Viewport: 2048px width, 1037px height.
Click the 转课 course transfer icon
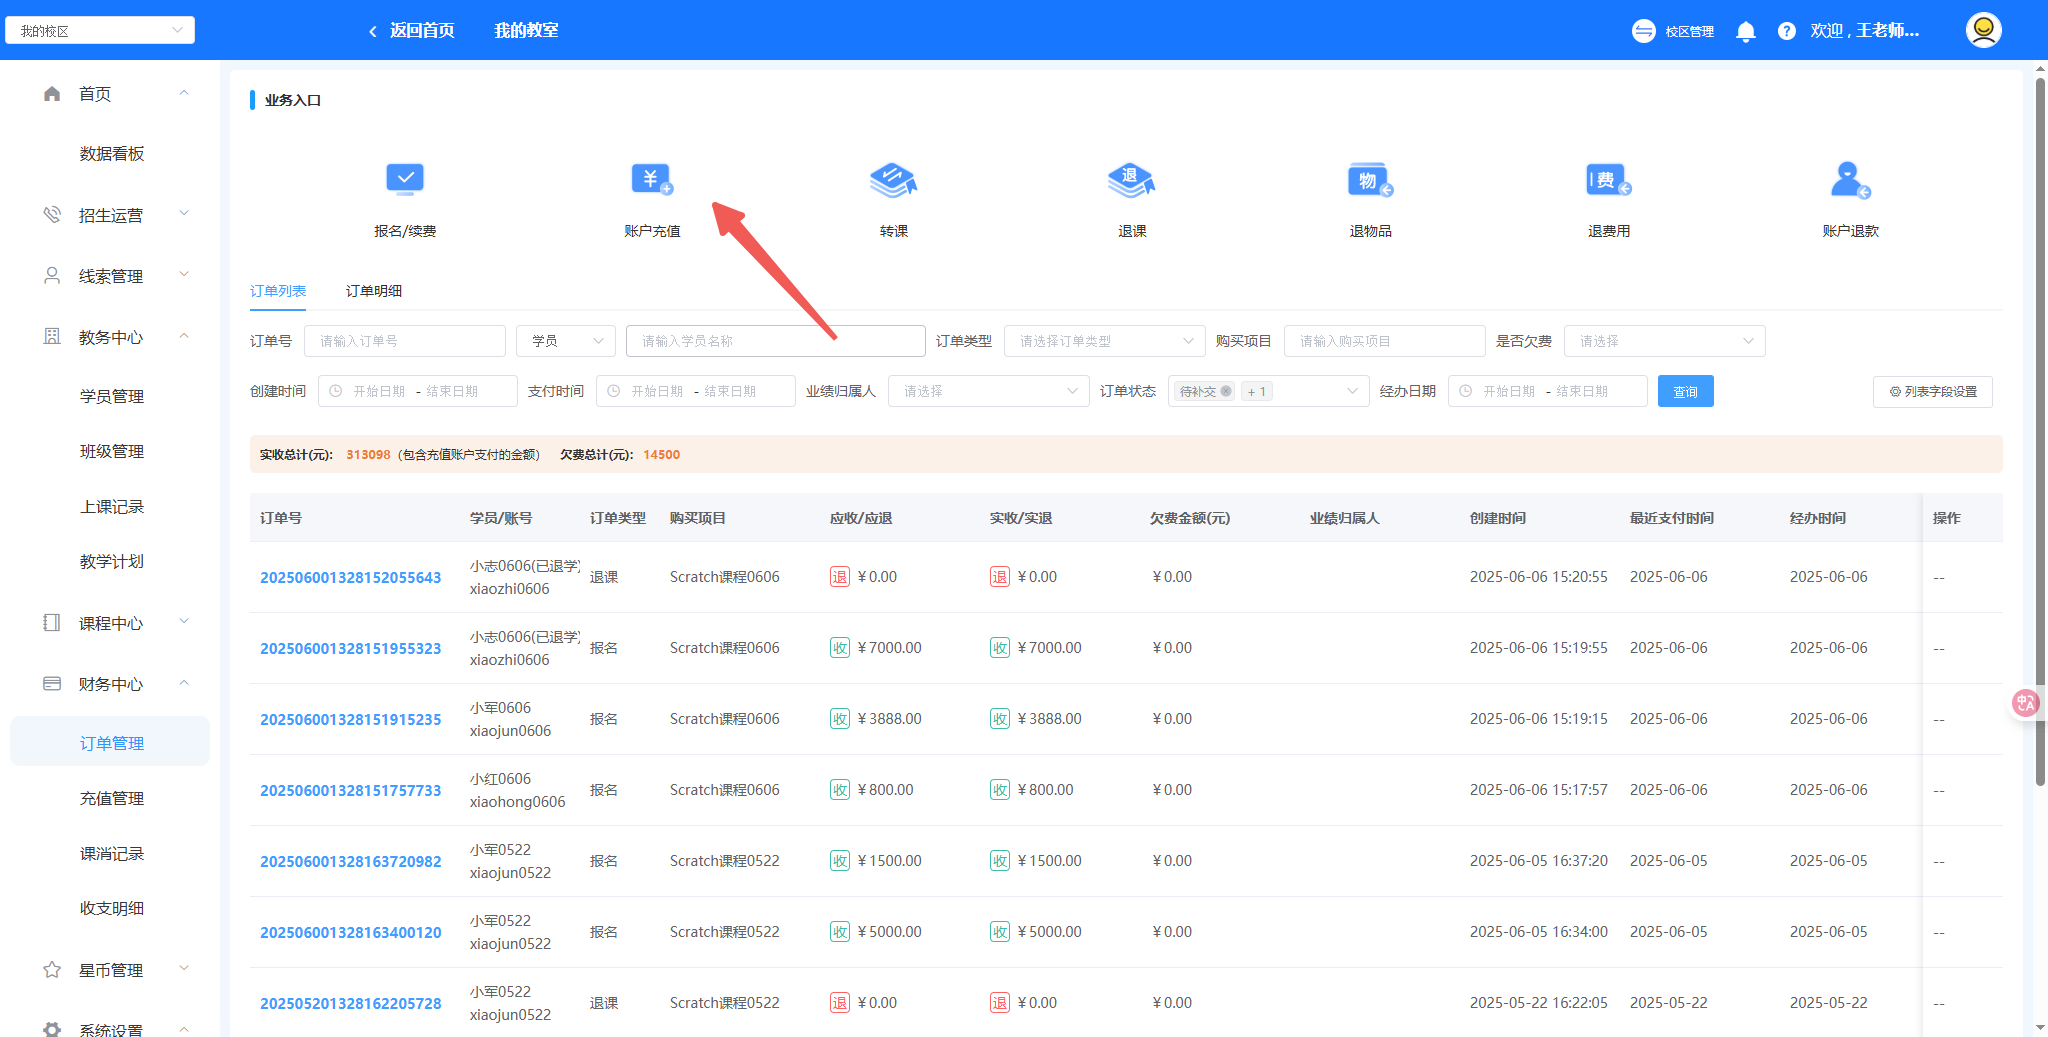893,181
